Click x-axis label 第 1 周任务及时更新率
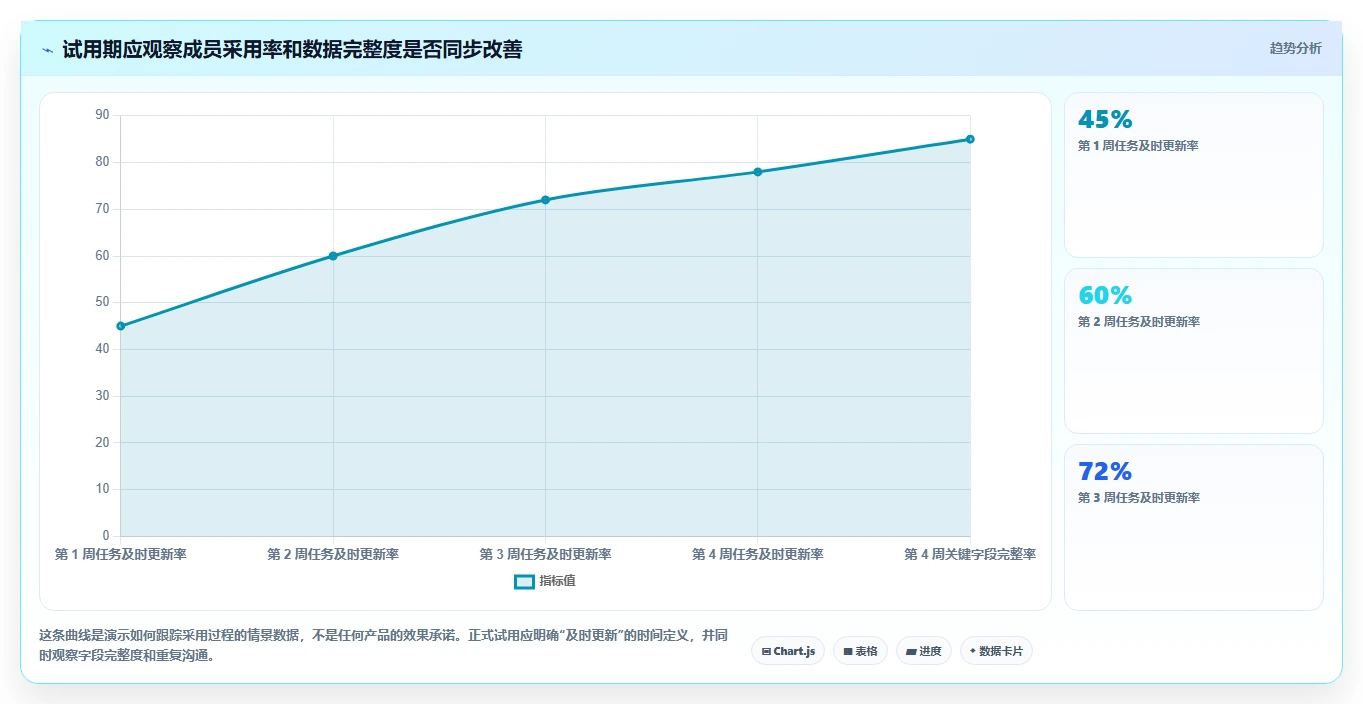 [121, 554]
